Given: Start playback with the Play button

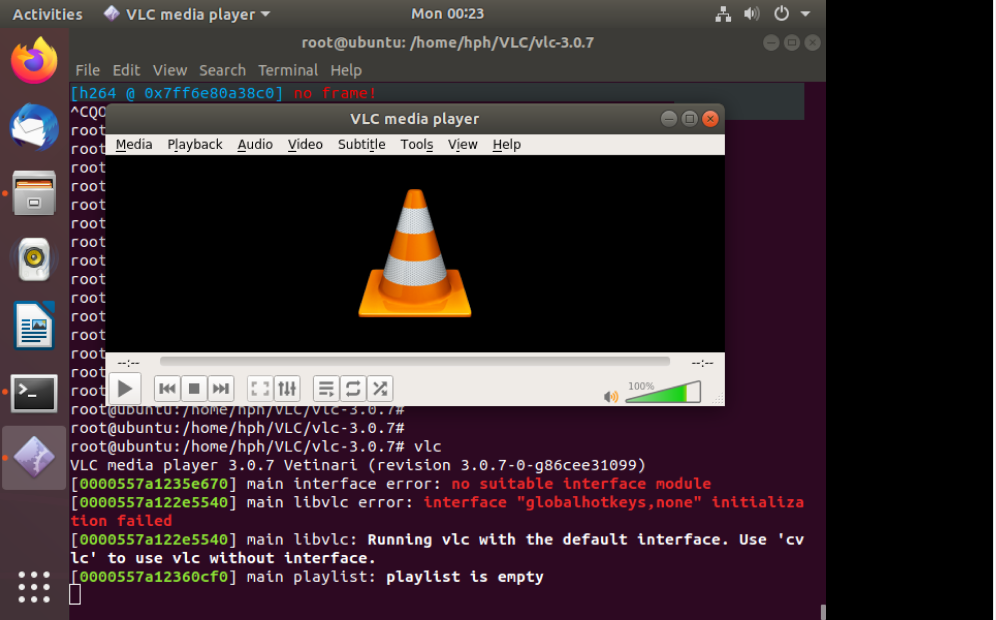Looking at the screenshot, I should point(124,388).
